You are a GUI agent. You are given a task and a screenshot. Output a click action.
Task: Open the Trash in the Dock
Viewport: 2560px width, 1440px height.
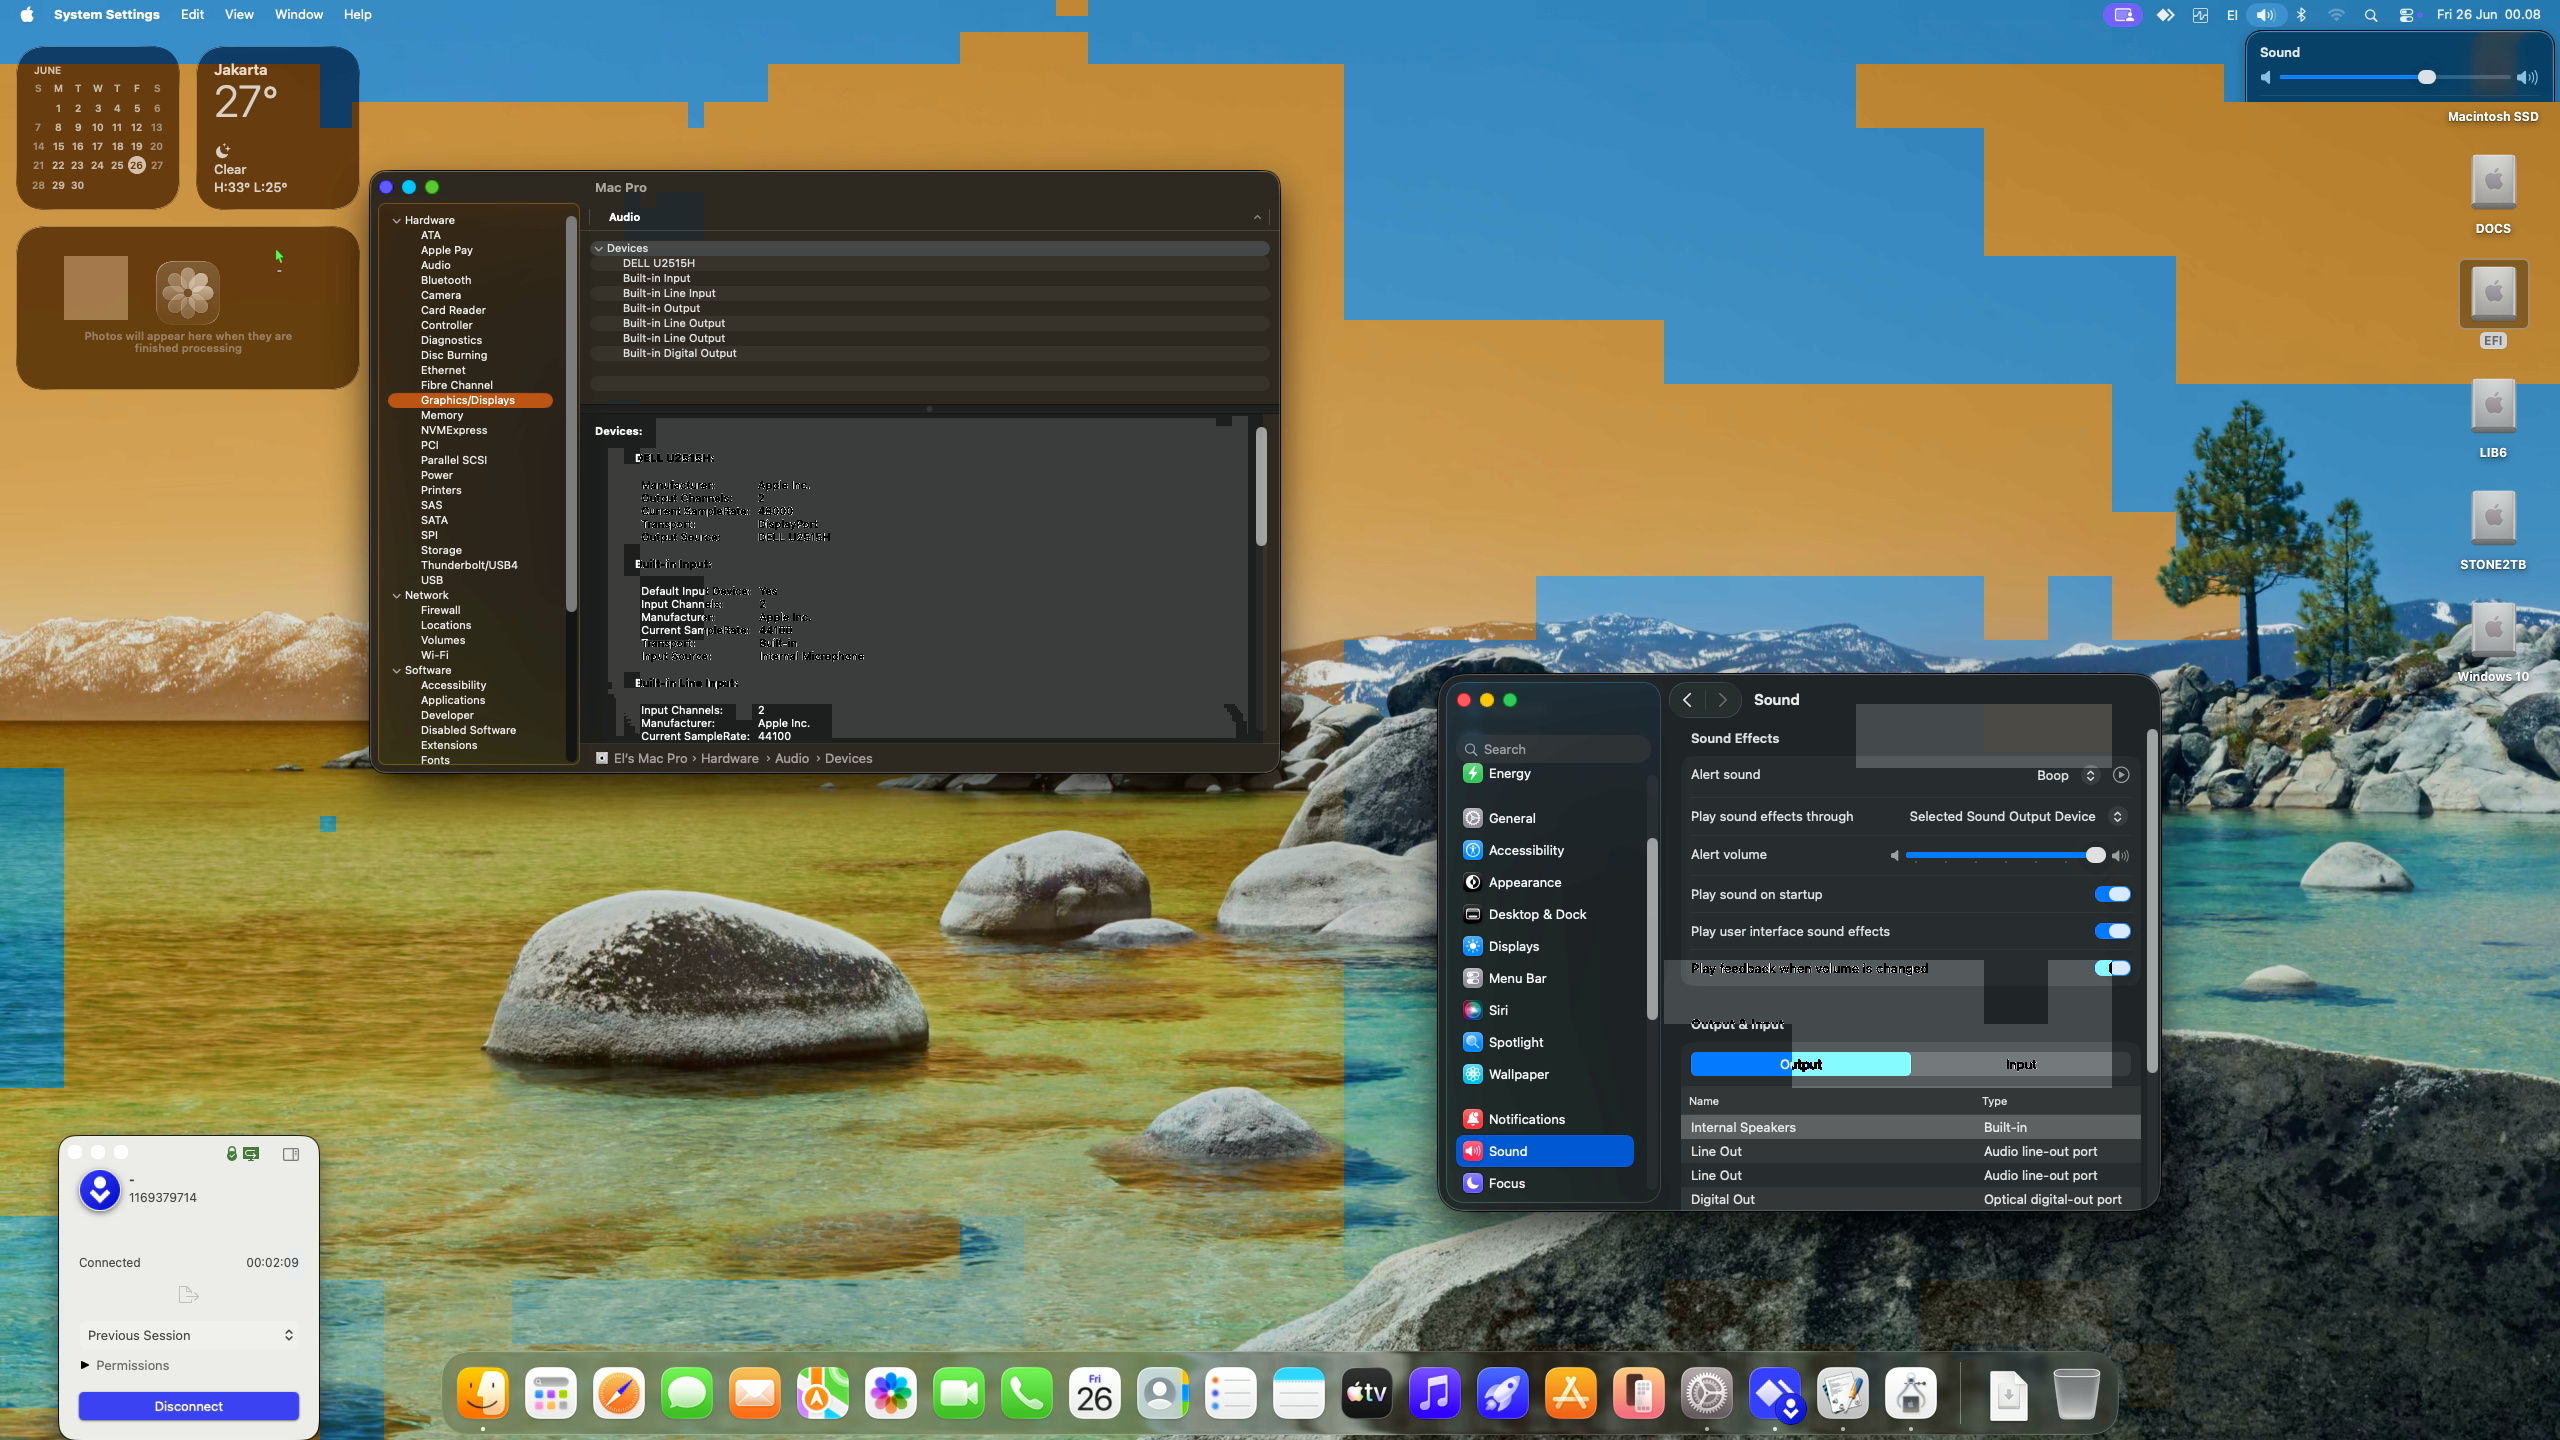(x=2076, y=1393)
